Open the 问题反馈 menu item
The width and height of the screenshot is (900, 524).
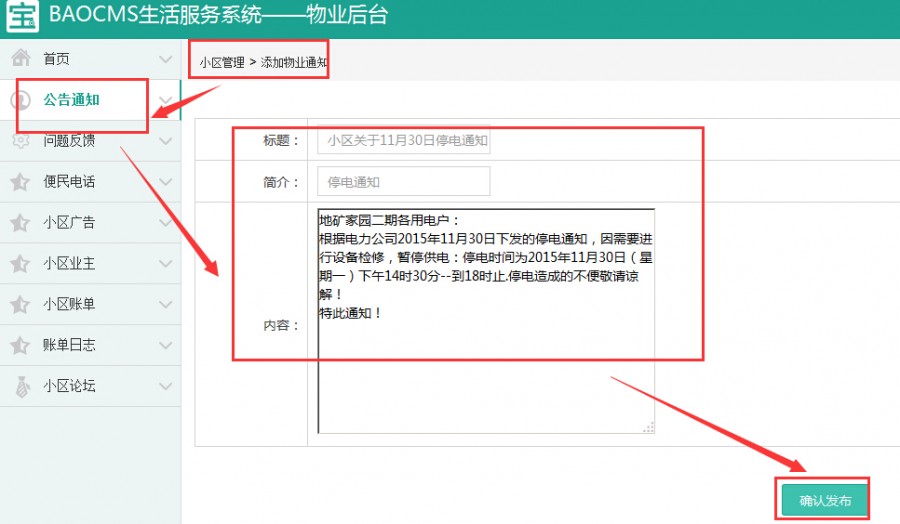pyautogui.click(x=90, y=141)
